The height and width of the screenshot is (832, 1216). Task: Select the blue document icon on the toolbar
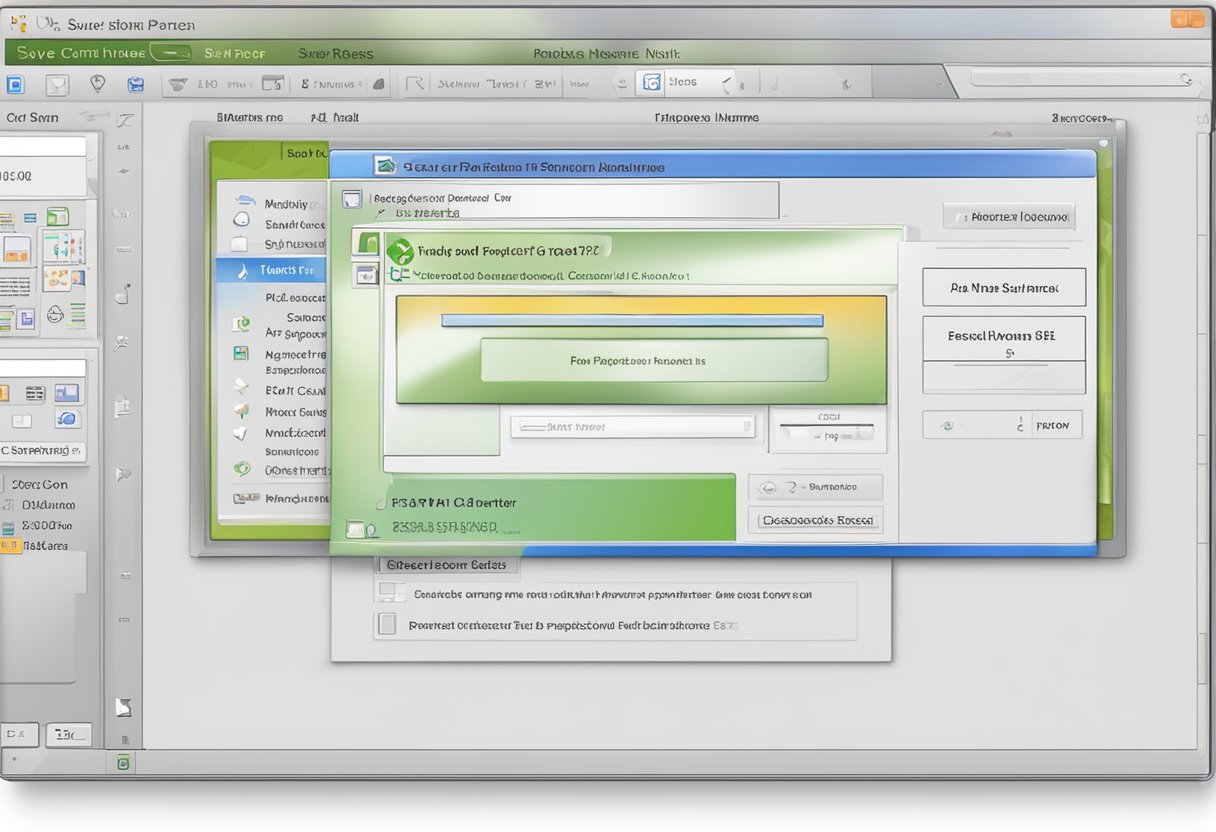tap(14, 84)
